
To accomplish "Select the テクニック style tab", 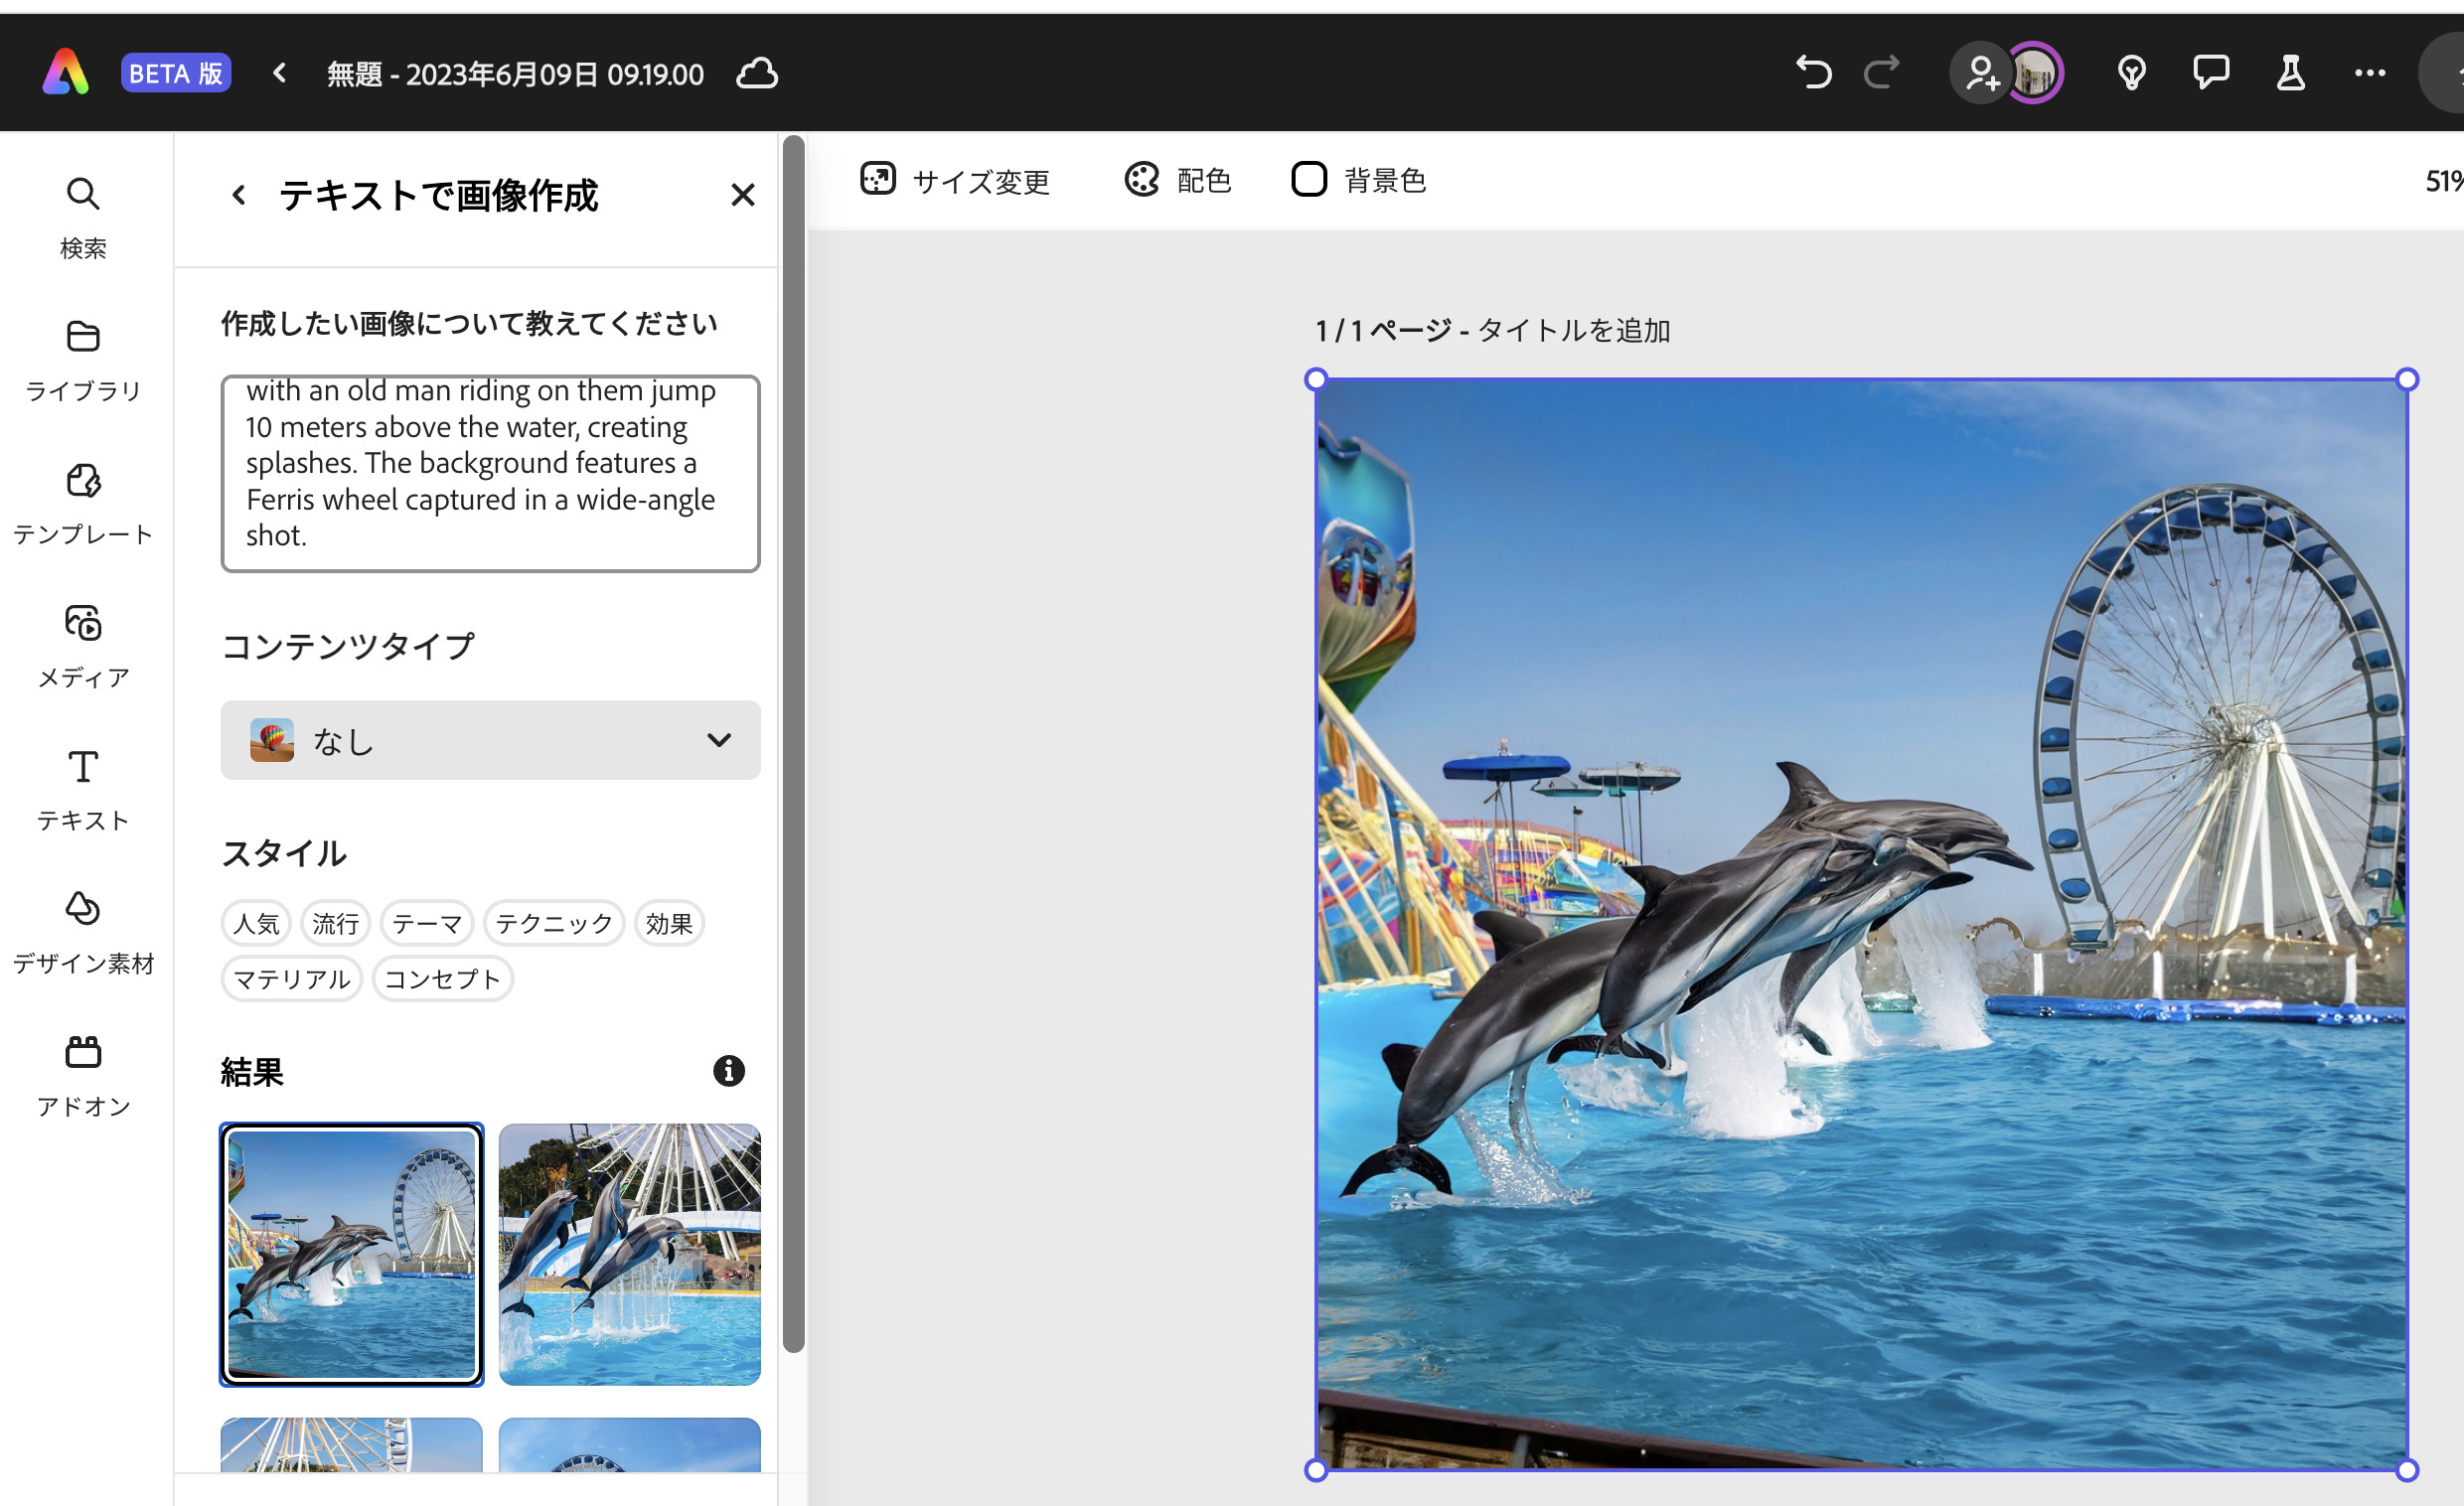I will 554,923.
